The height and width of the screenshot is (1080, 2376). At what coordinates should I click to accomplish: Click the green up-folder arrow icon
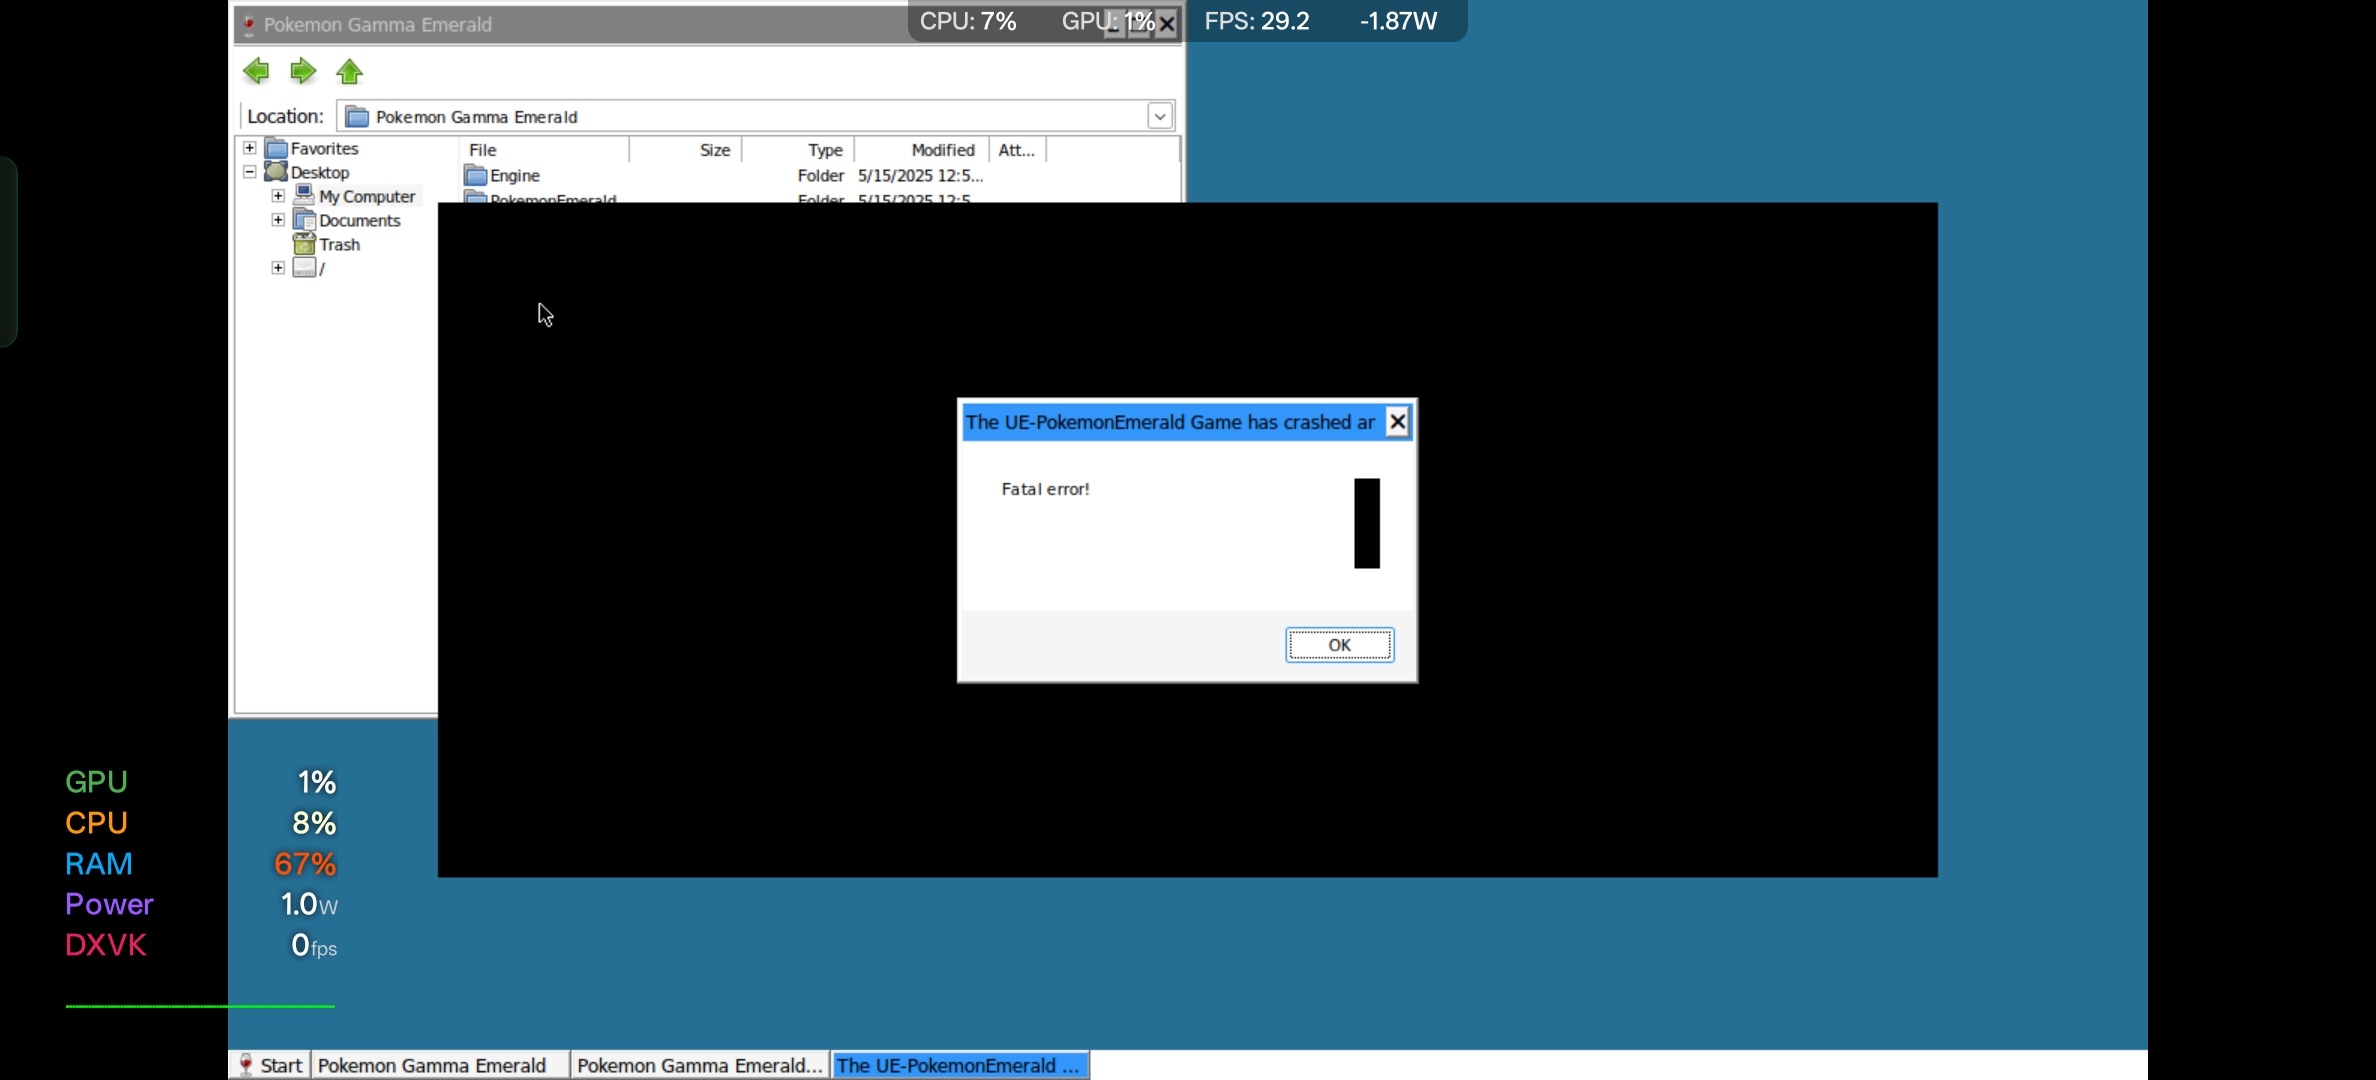point(349,71)
